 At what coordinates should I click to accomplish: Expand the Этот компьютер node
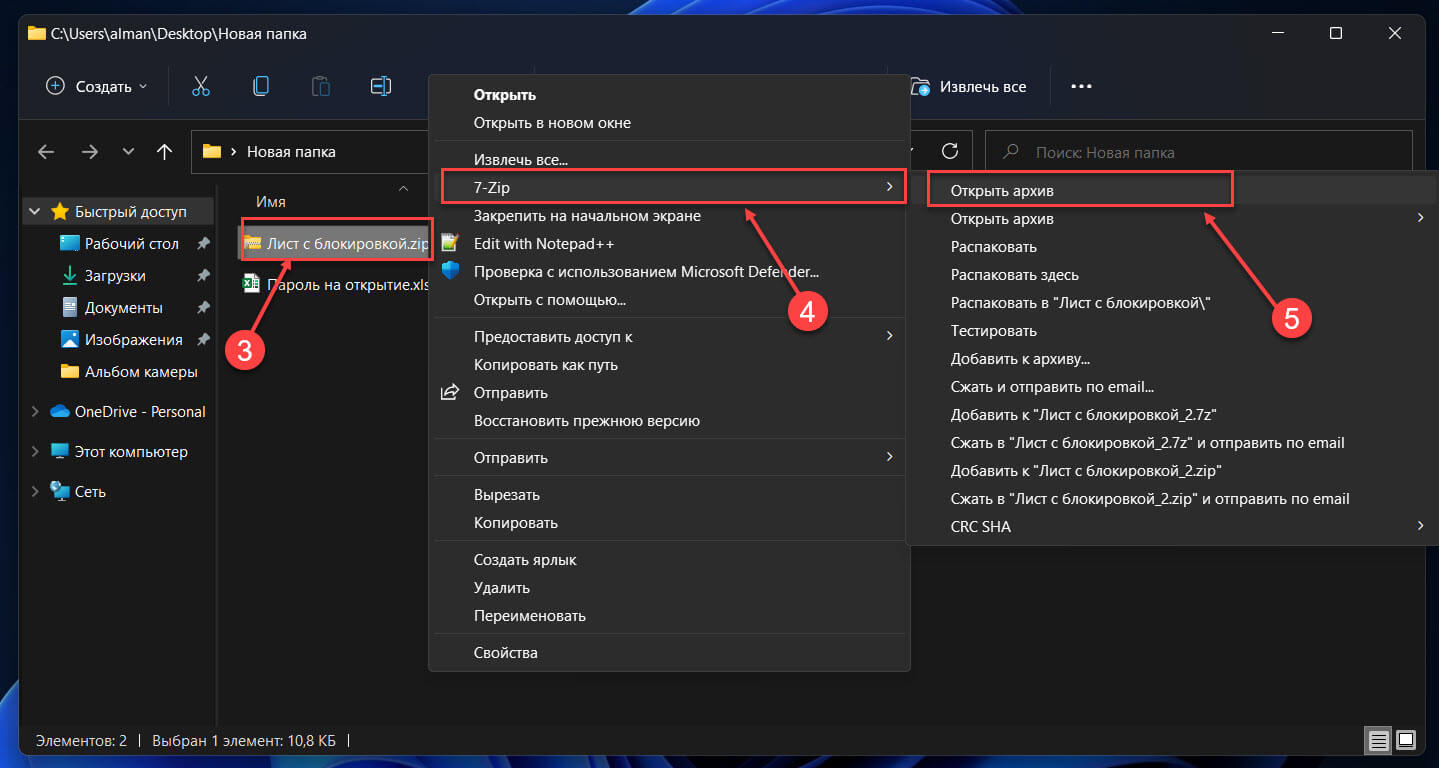35,451
